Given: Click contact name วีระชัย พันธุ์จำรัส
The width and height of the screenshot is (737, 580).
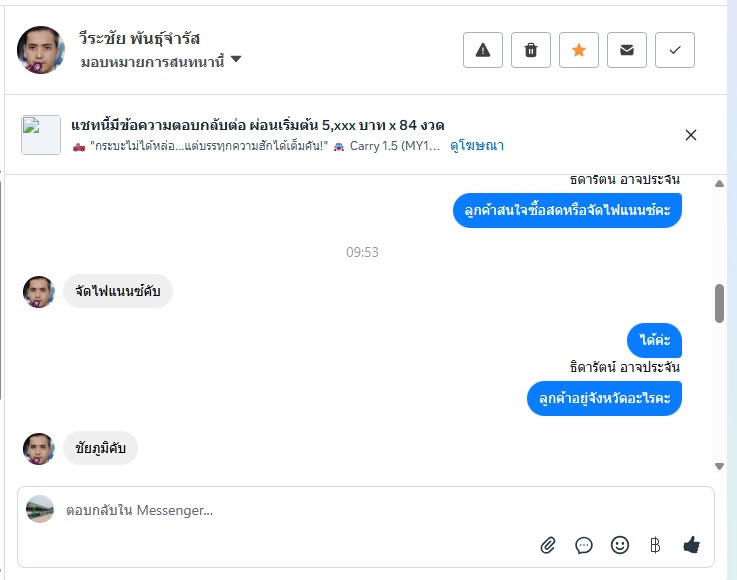Looking at the screenshot, I should tap(140, 38).
